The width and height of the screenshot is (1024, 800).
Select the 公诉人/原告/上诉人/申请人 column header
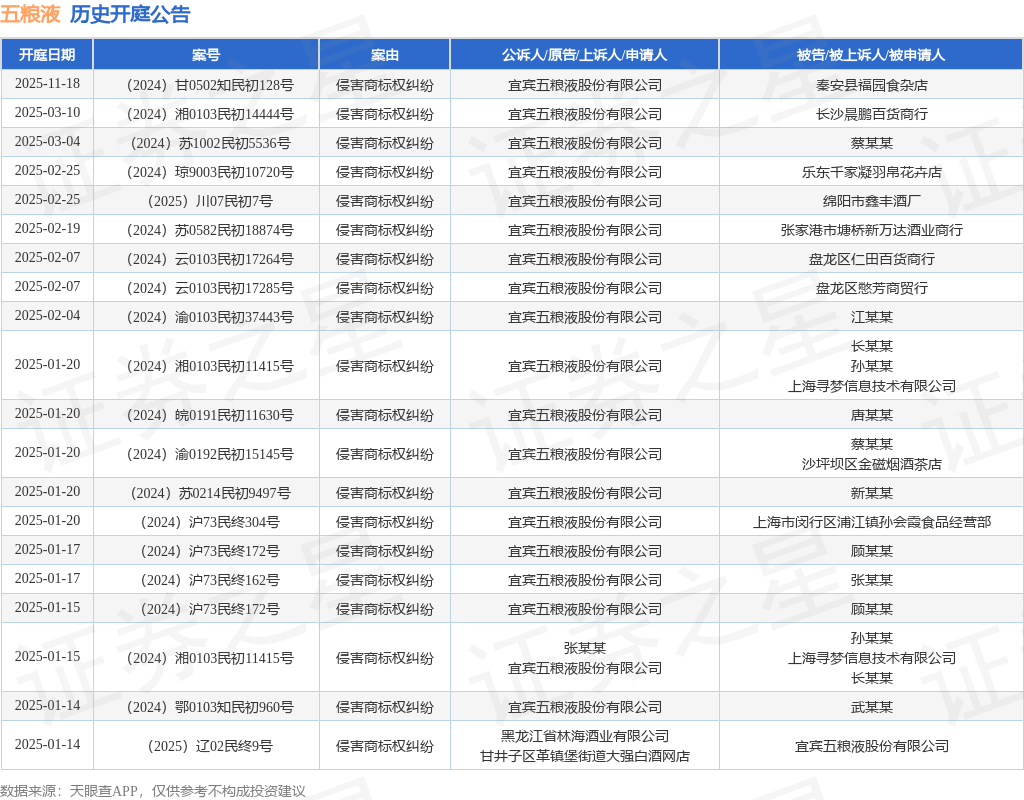[584, 55]
